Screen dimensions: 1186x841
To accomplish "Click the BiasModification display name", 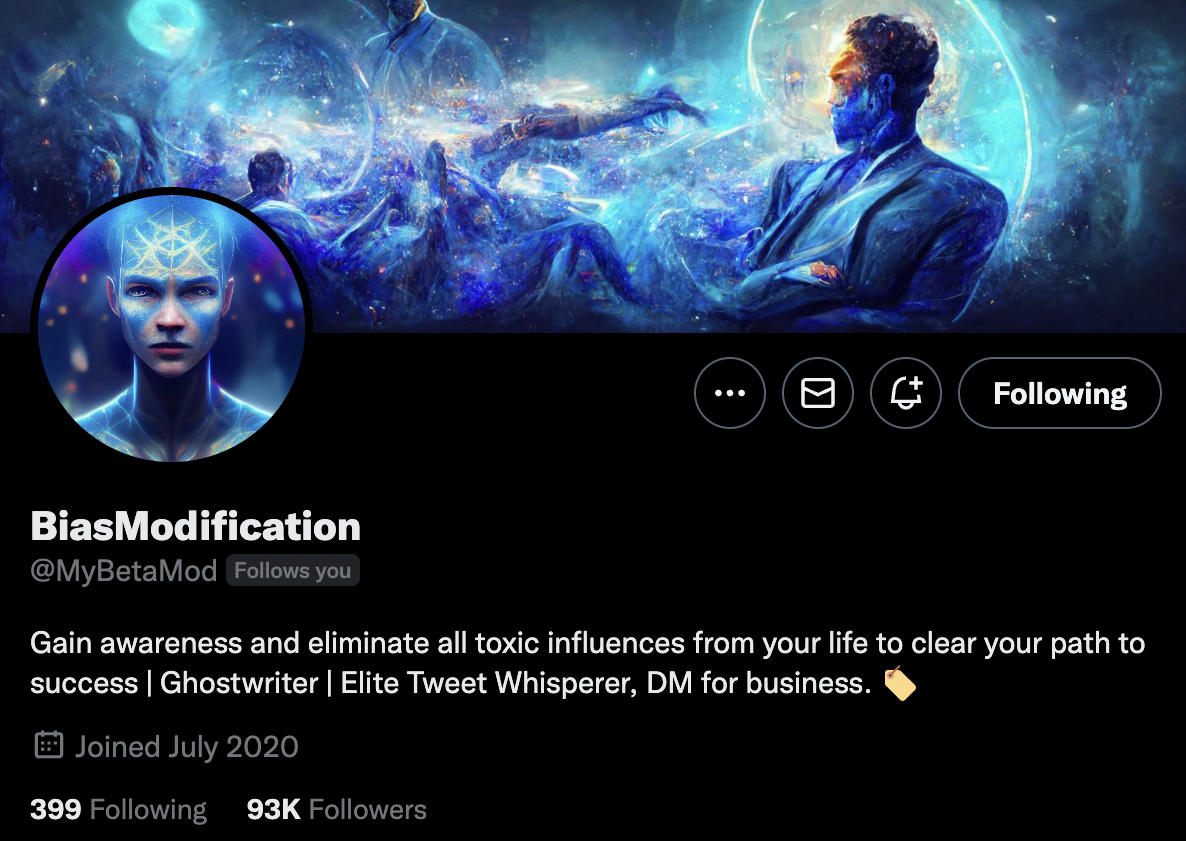I will pyautogui.click(x=195, y=526).
